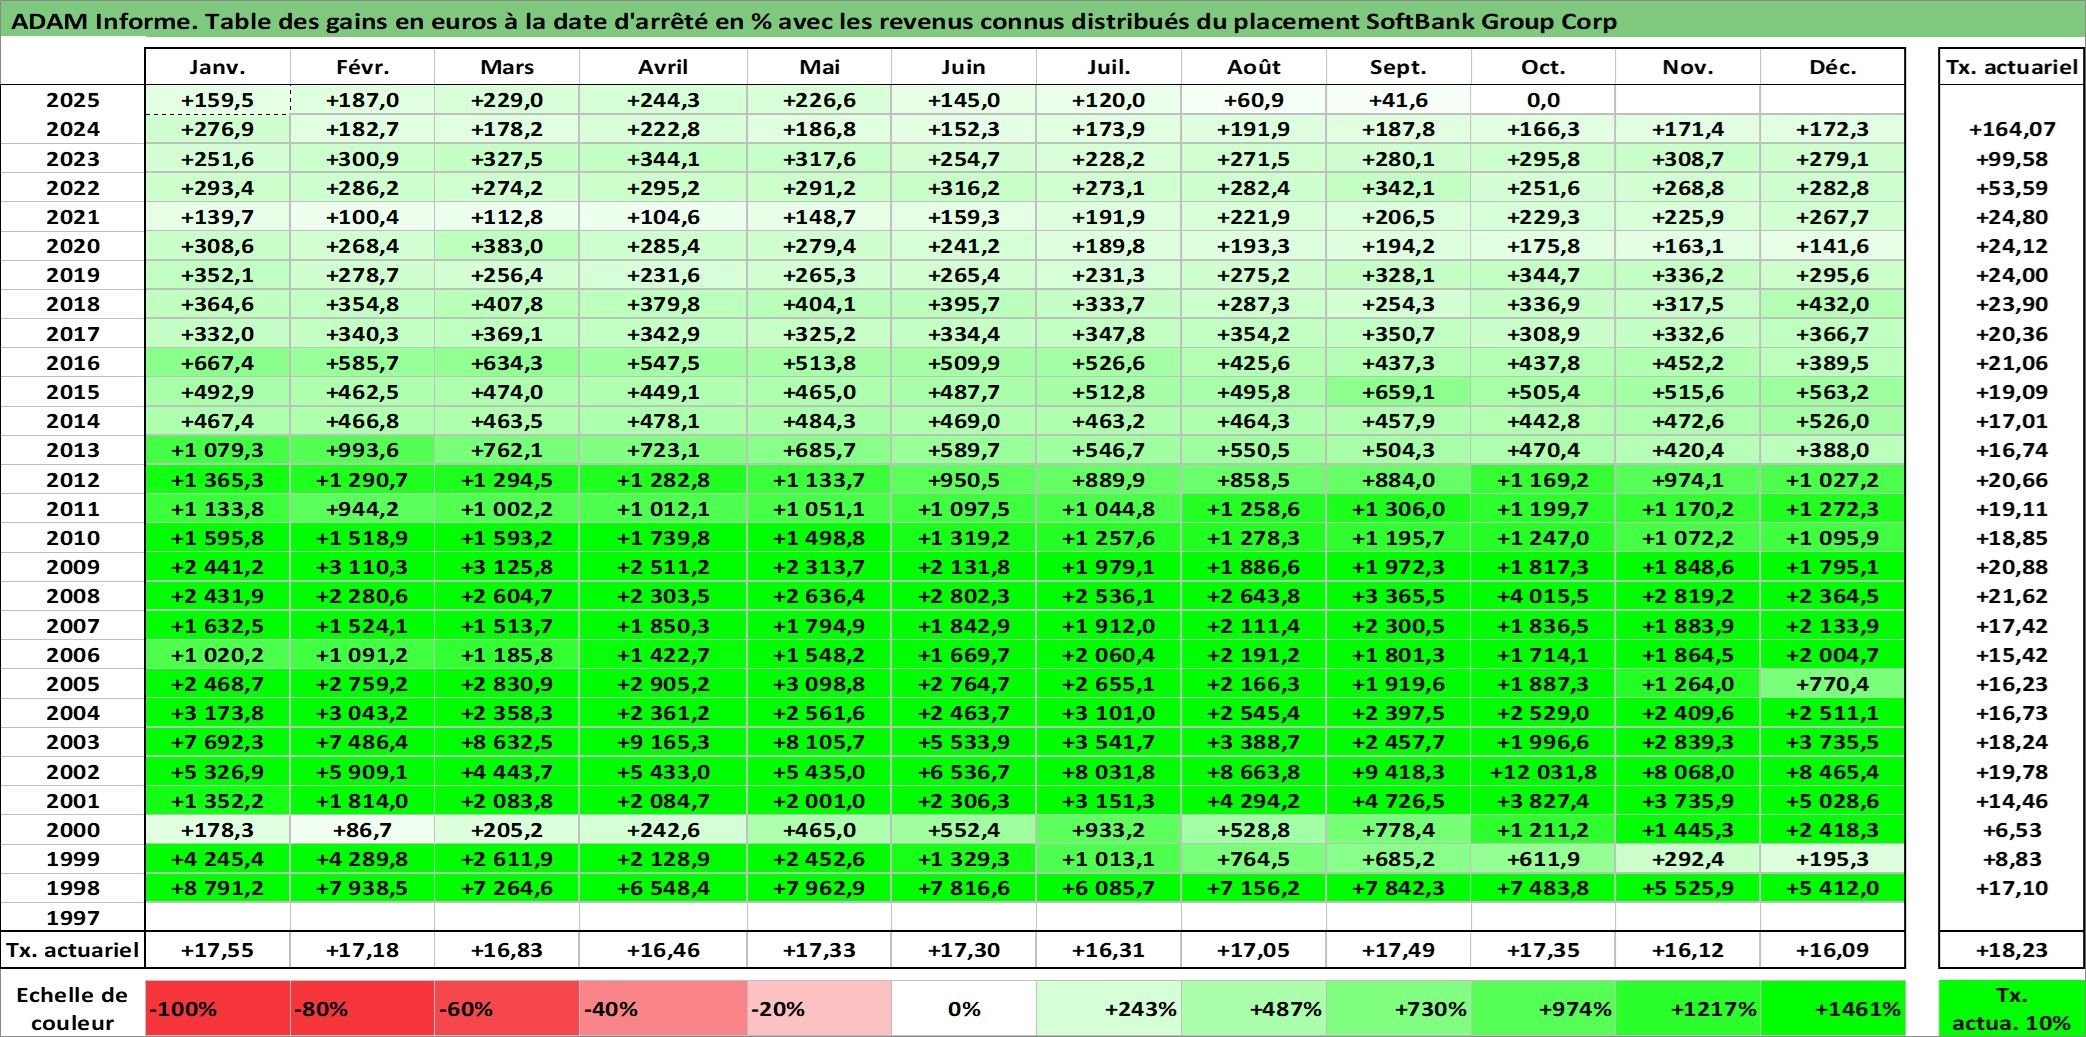The width and height of the screenshot is (2086, 1037).
Task: Select the 'Nov.' column header
Action: (1688, 67)
